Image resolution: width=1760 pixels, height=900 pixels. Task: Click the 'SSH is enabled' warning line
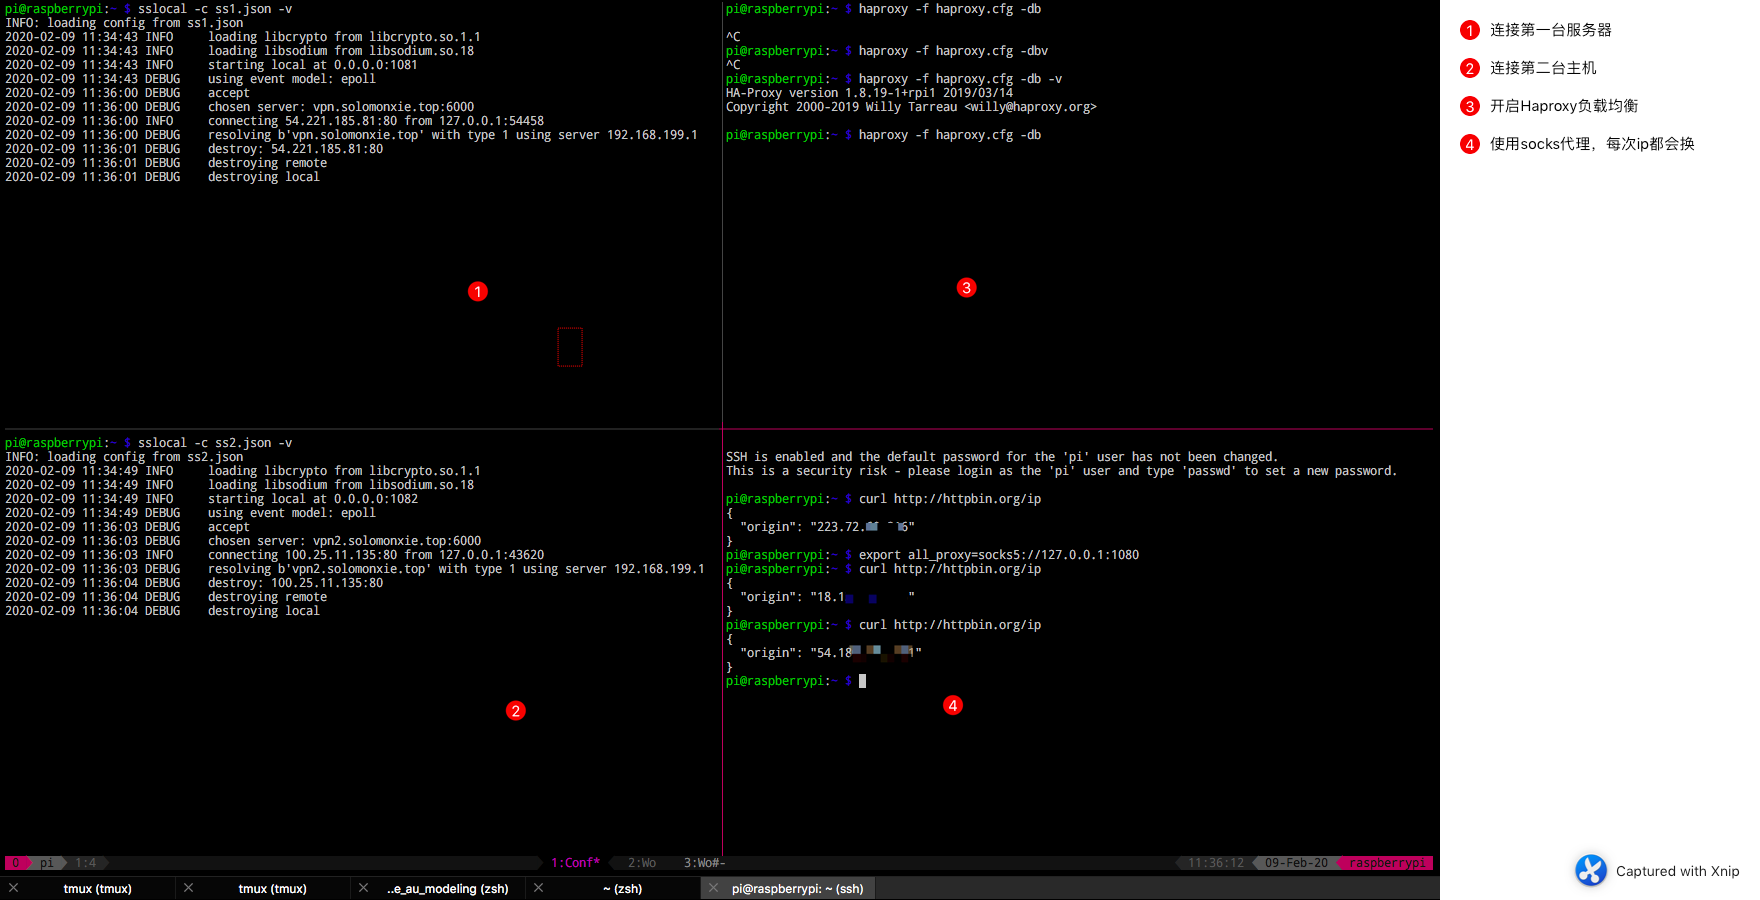(x=1001, y=457)
